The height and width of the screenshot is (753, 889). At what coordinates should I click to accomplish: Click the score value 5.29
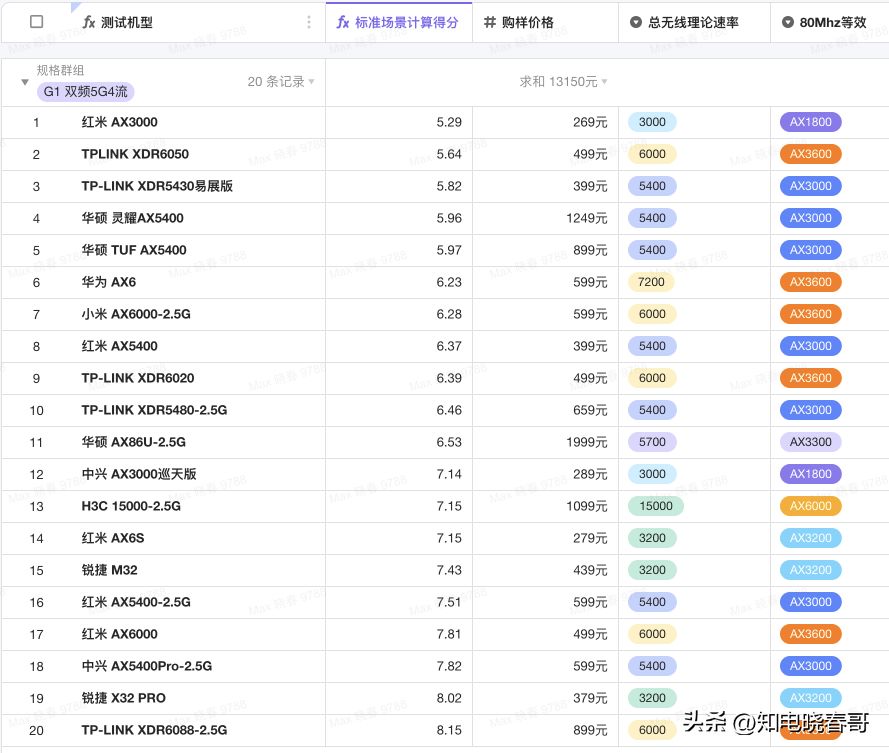[x=449, y=122]
